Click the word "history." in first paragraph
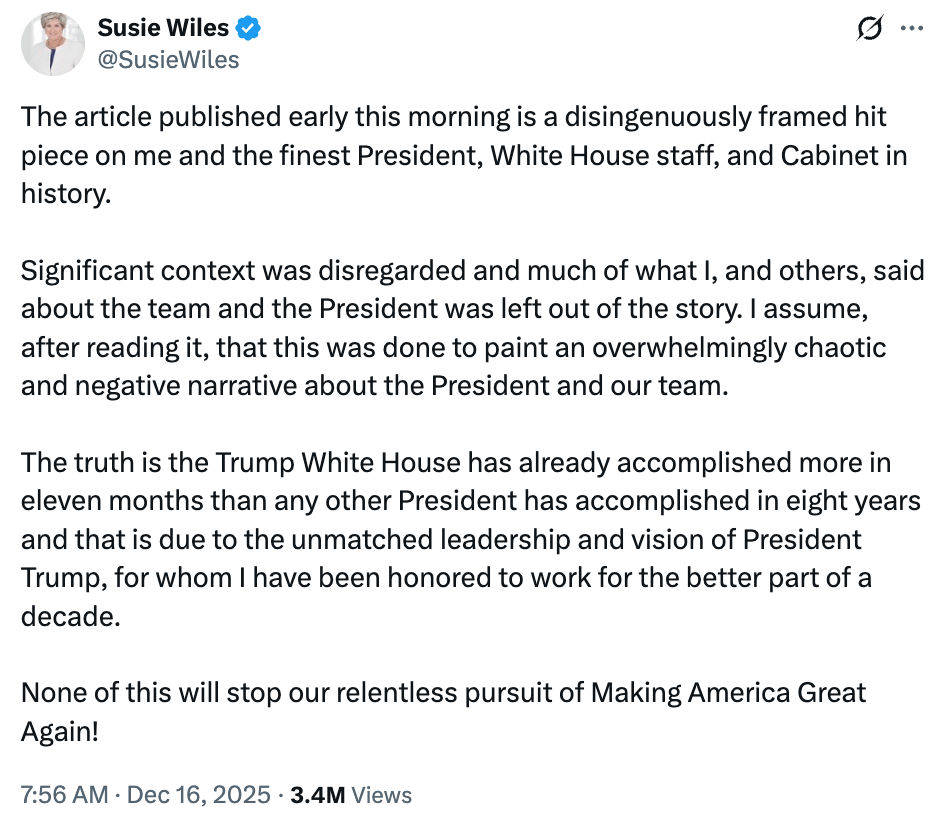Image resolution: width=944 pixels, height=822 pixels. [66, 194]
